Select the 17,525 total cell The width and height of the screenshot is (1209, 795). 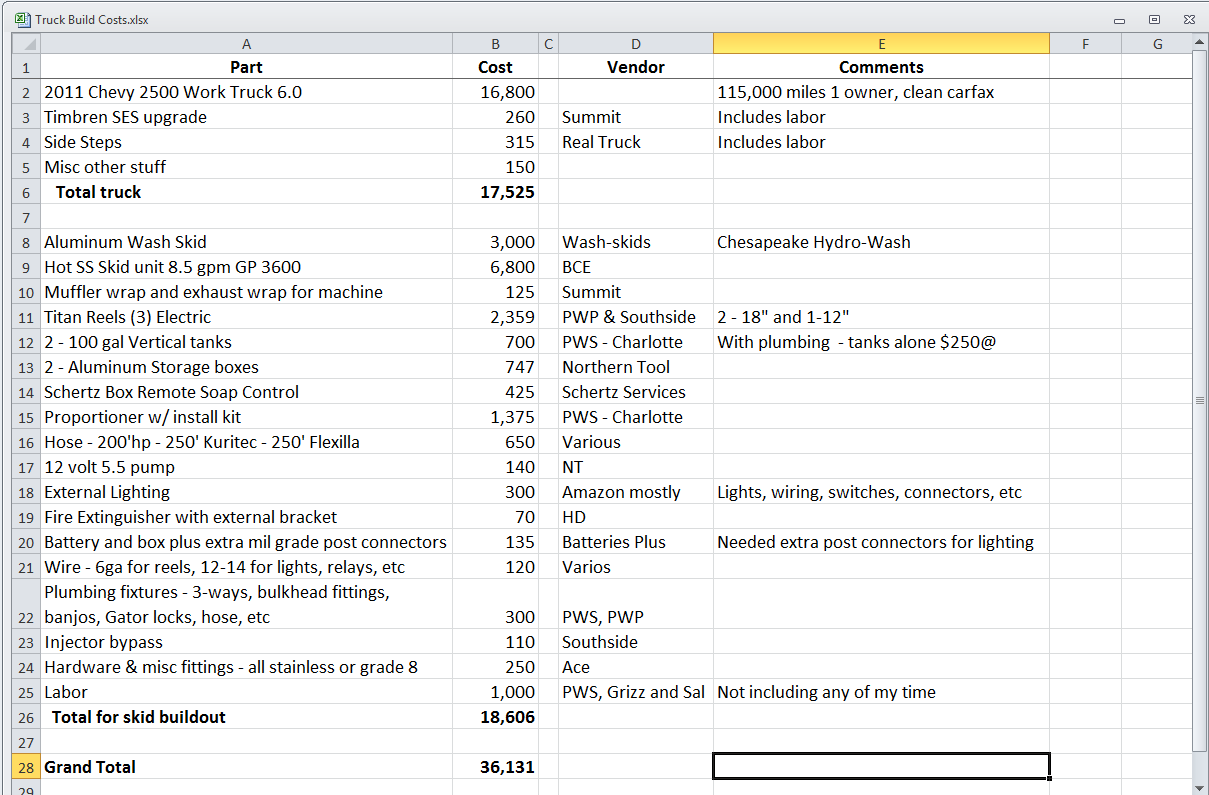point(495,192)
